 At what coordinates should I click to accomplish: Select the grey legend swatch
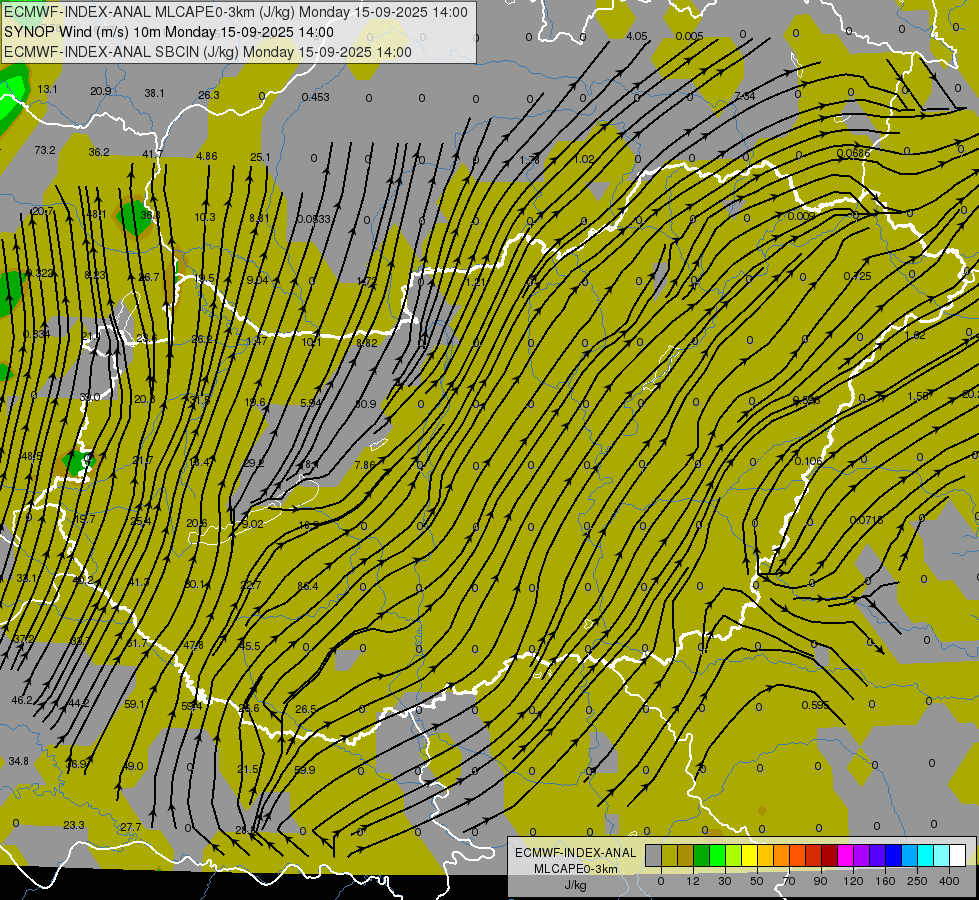653,855
